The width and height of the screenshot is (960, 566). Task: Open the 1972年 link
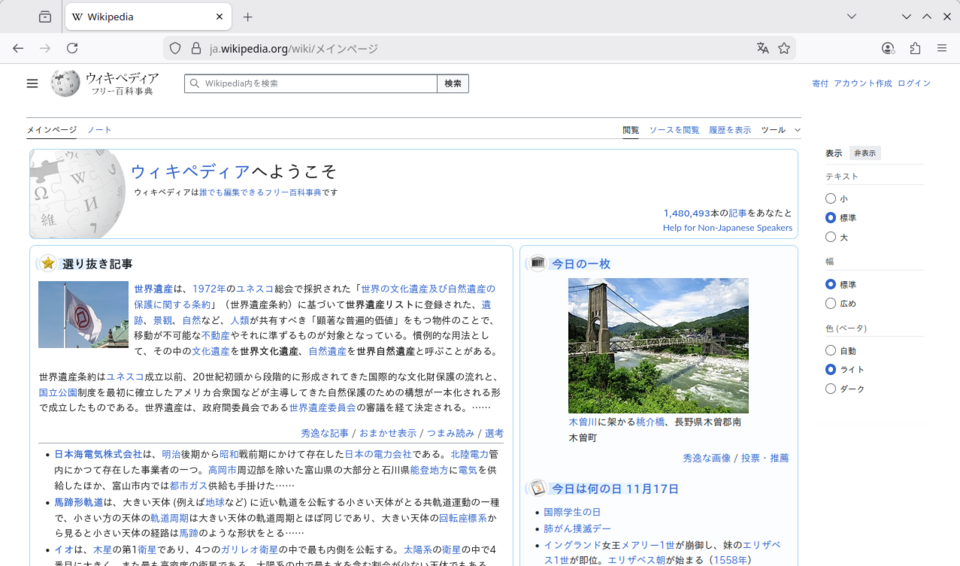point(209,289)
